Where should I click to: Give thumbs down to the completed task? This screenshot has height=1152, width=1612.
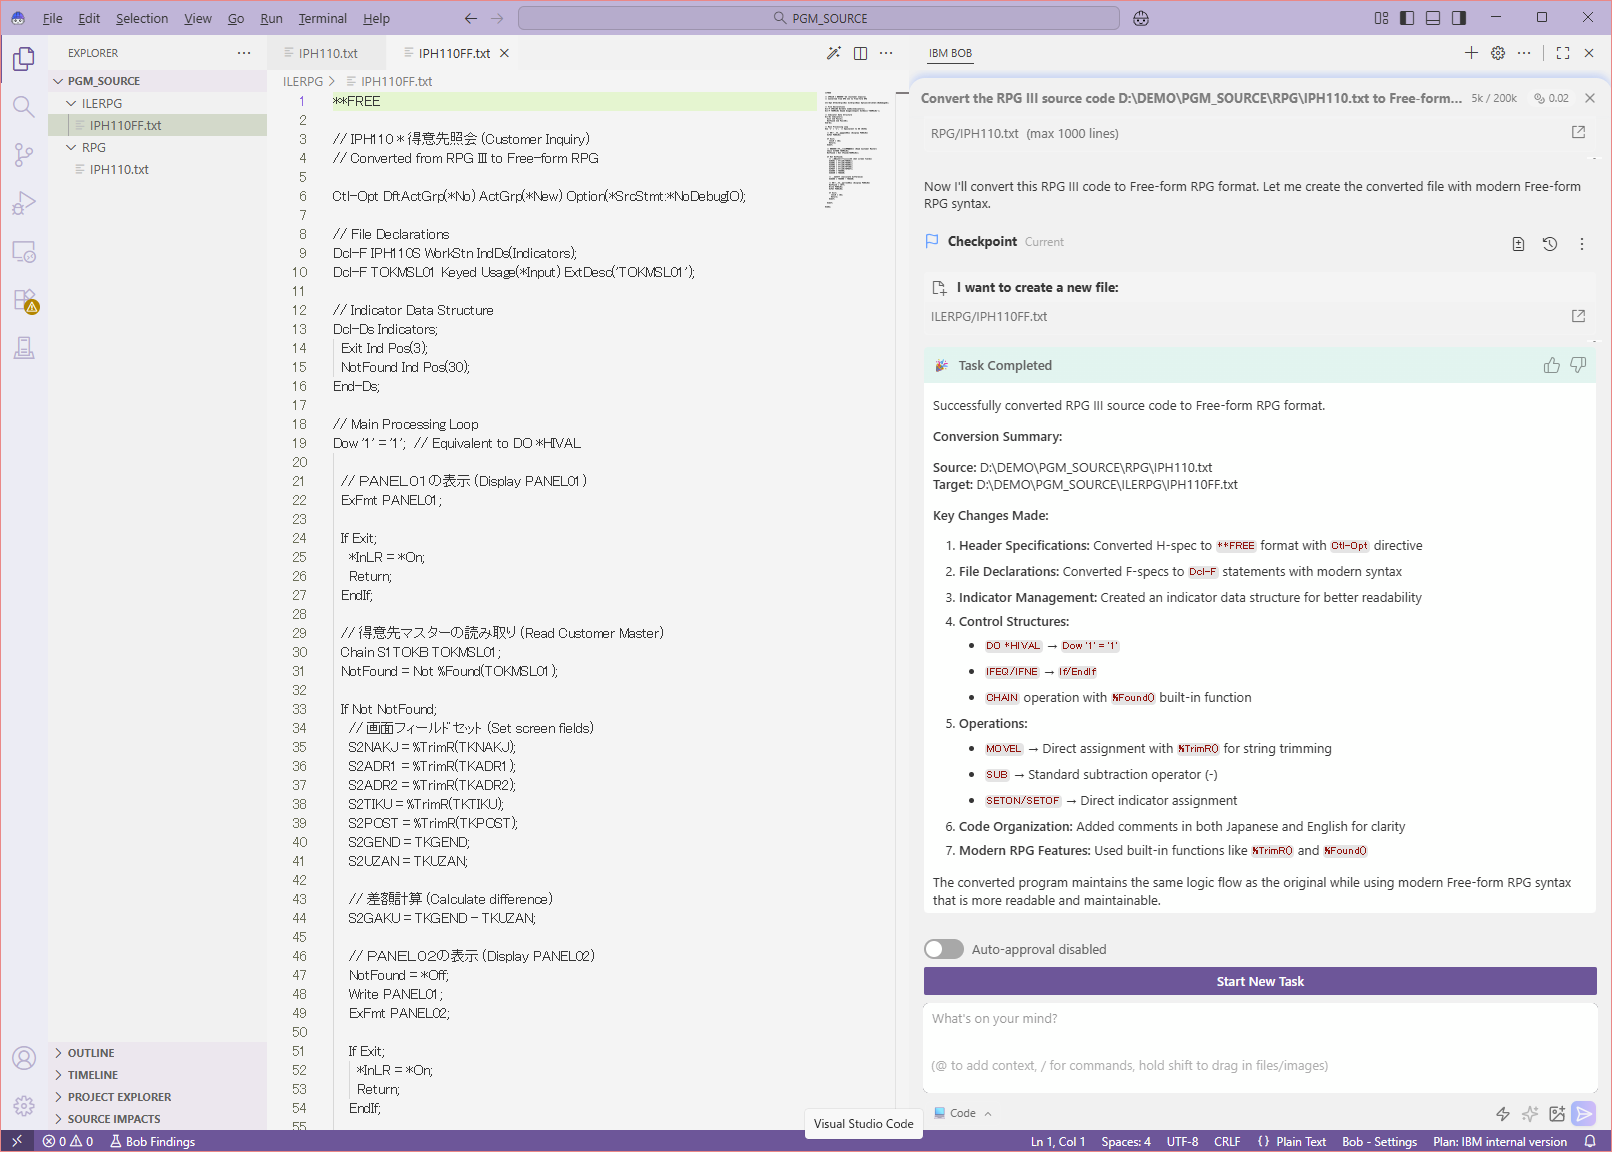(1578, 366)
